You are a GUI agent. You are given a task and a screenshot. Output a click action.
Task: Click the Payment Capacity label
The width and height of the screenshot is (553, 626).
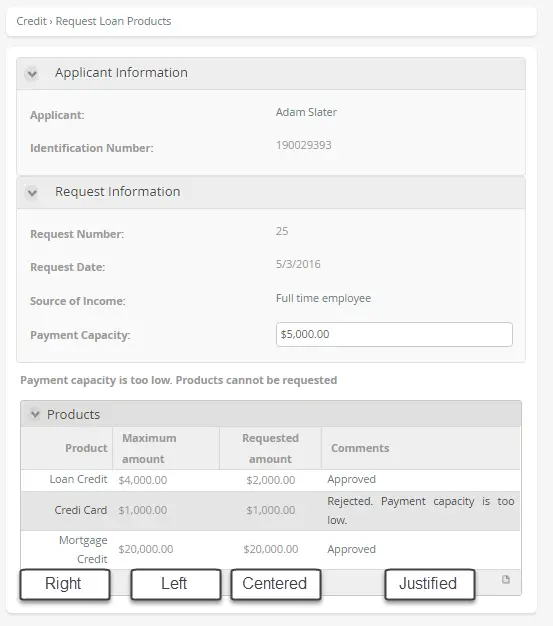tap(80, 335)
